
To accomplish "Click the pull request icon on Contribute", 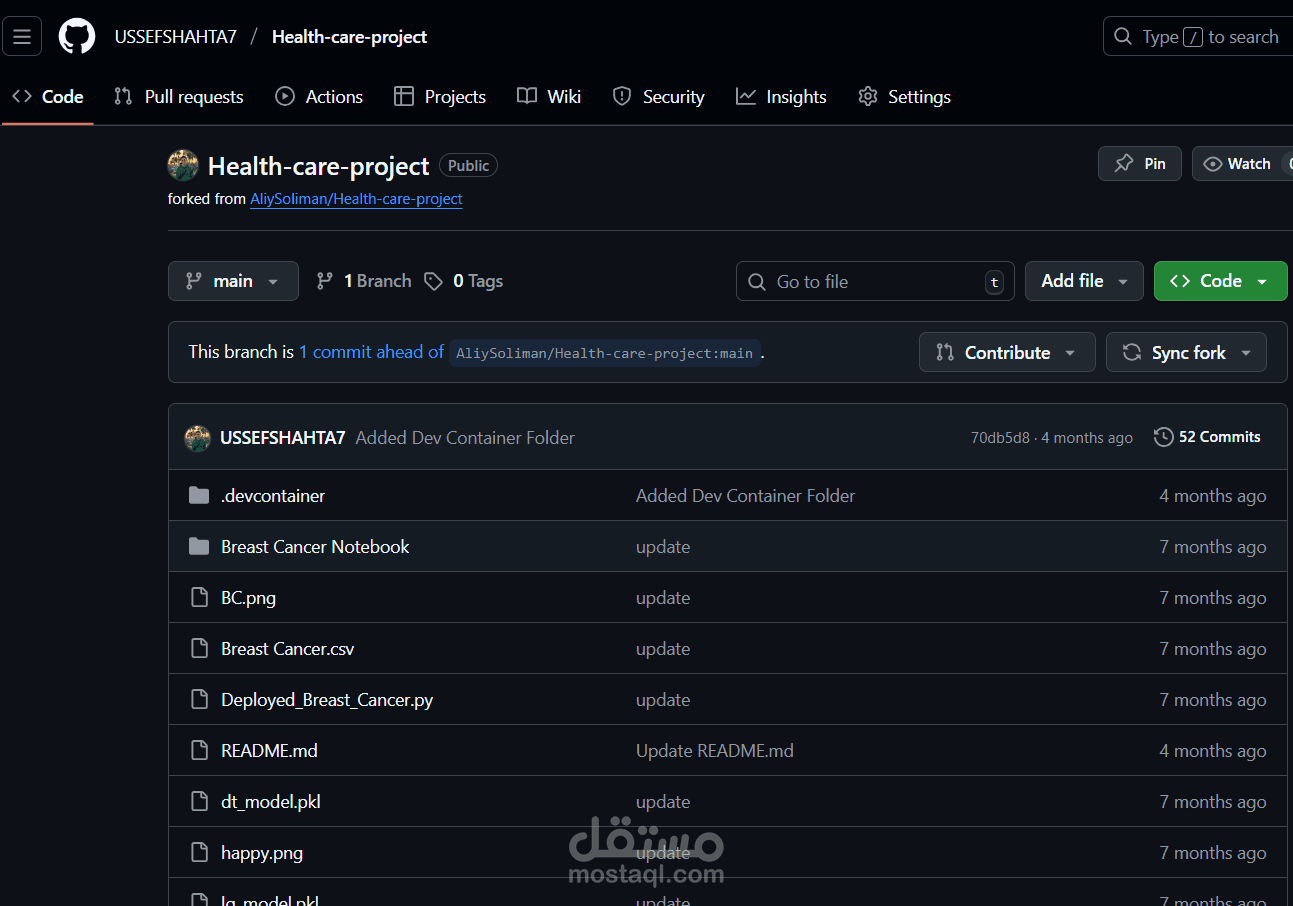I will click(945, 353).
